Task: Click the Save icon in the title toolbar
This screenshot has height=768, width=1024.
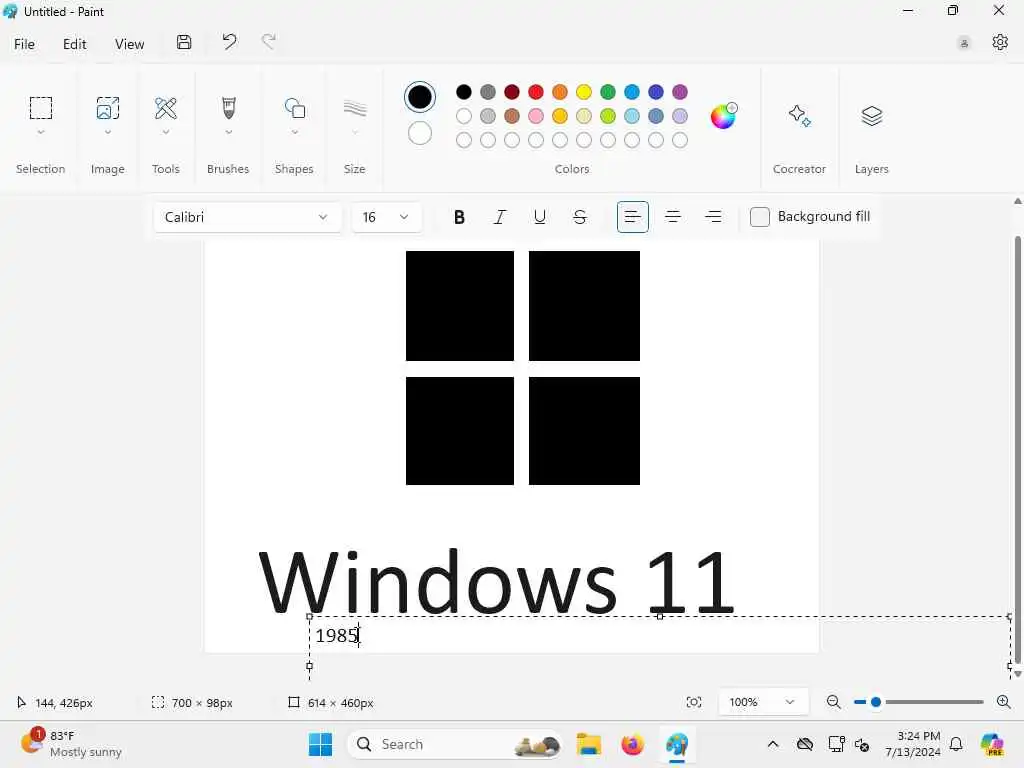Action: point(184,42)
